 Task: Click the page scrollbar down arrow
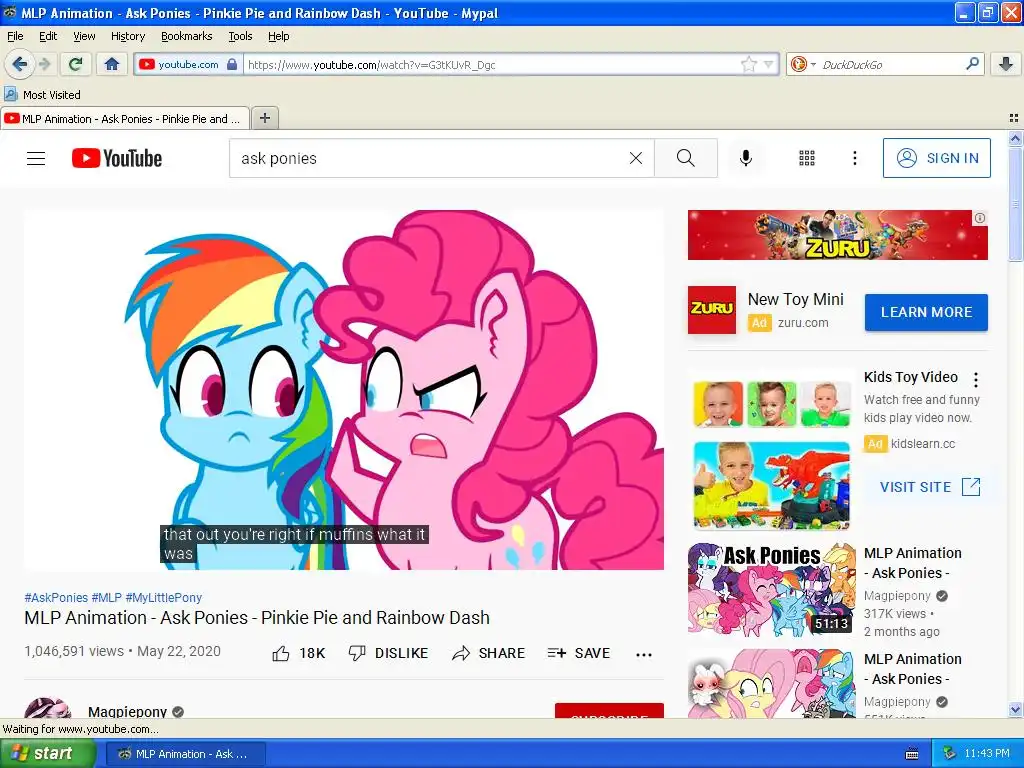coord(1015,709)
